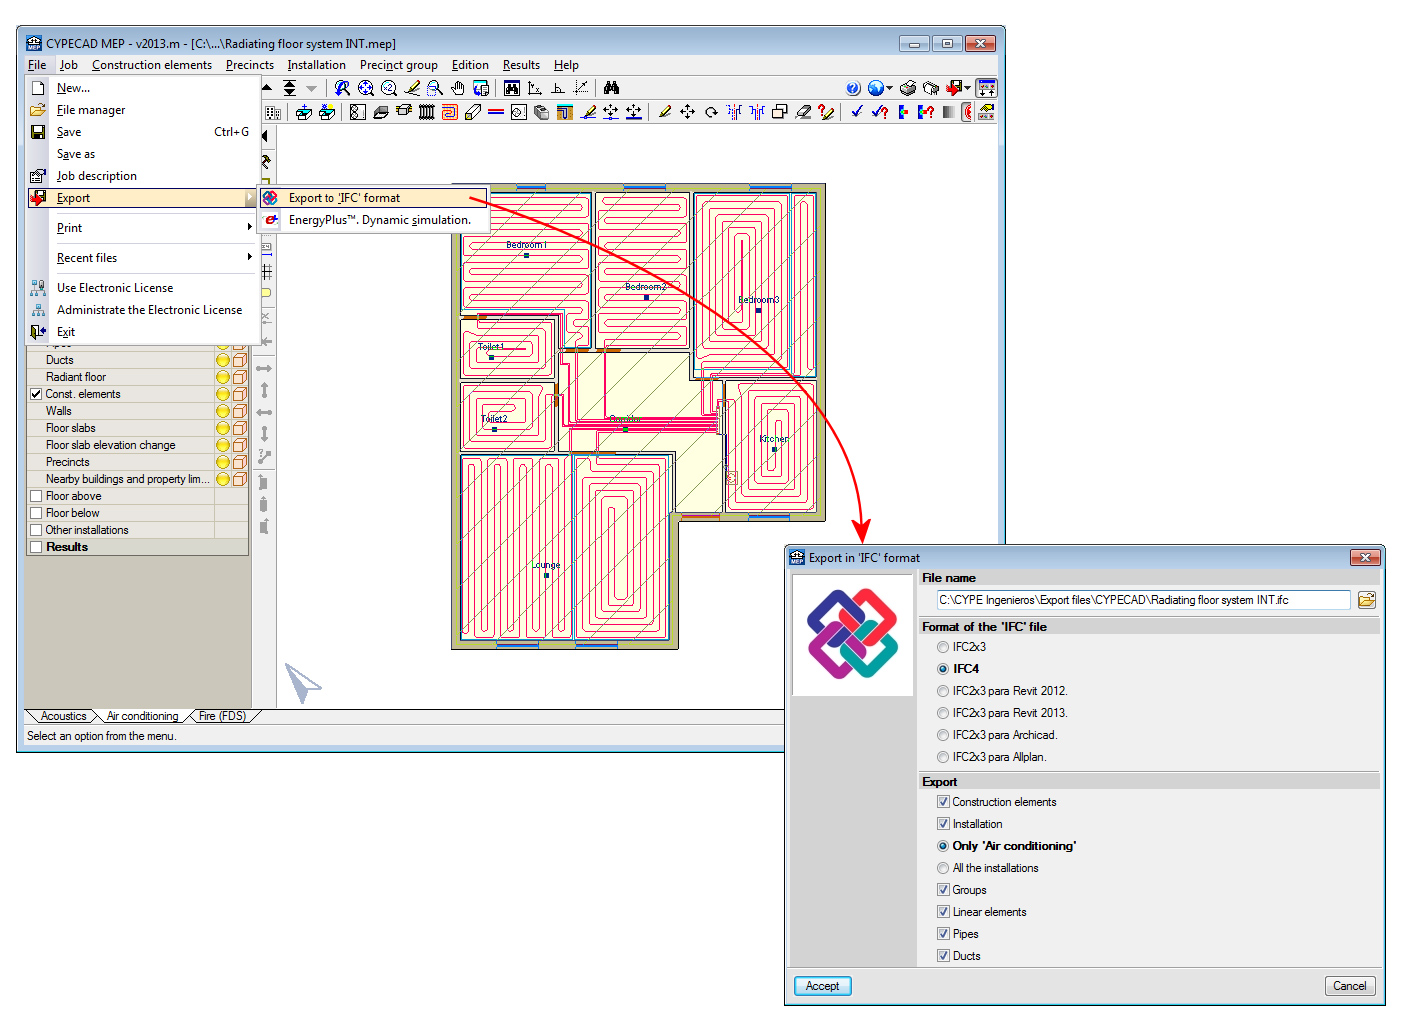Click yellow color circle in Floor slabs row
The height and width of the screenshot is (1027, 1401).
223,428
